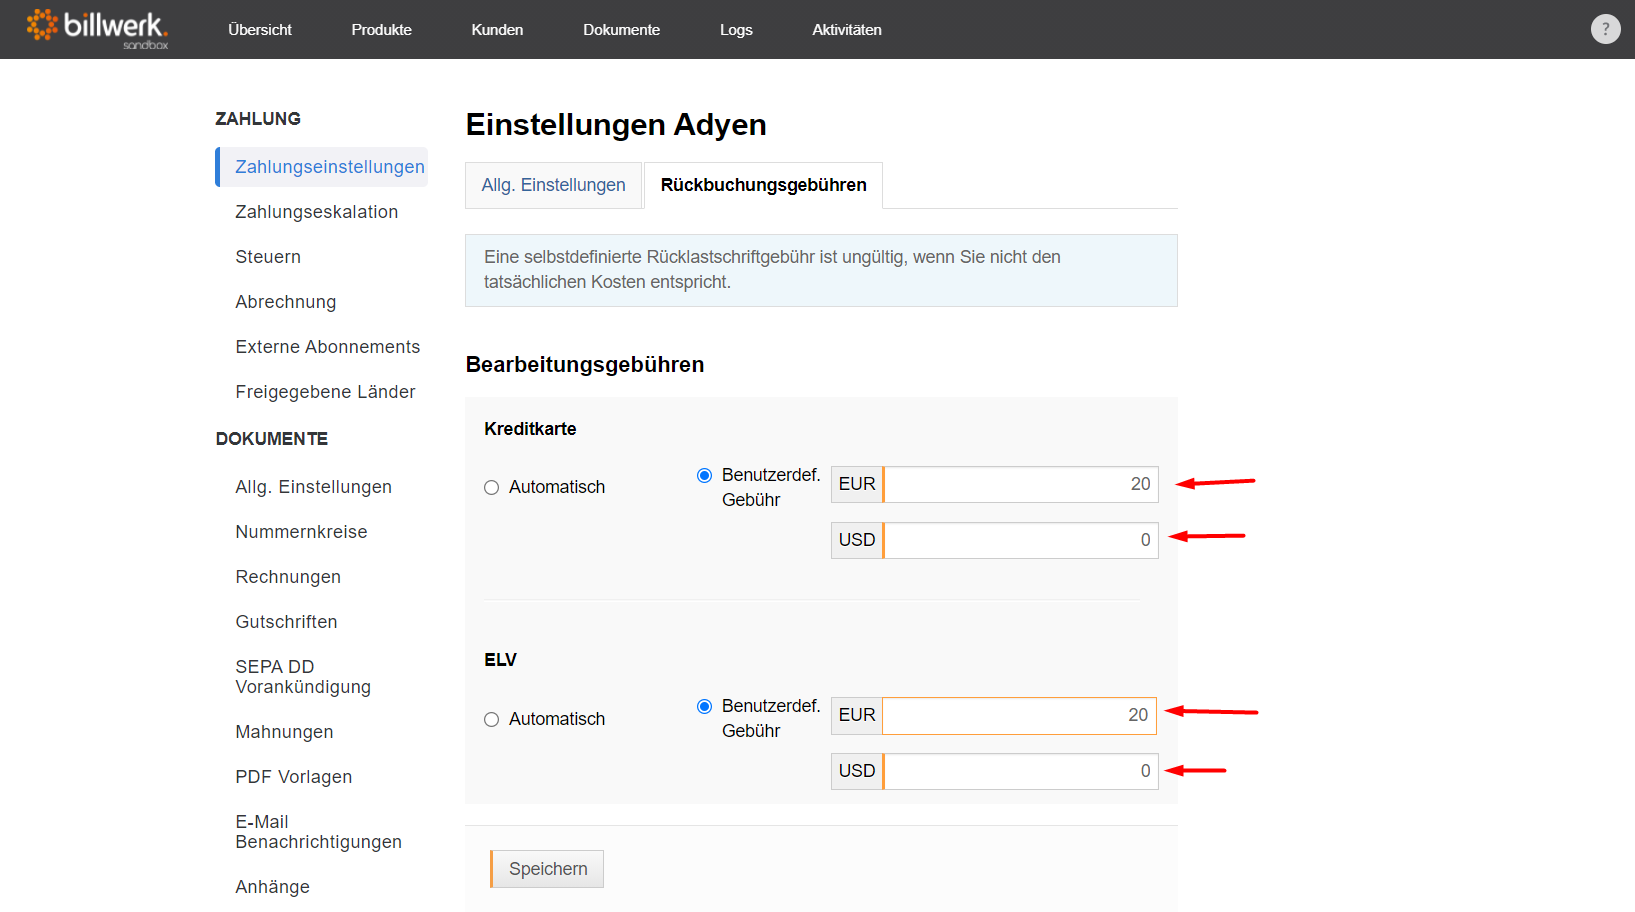
Task: Open Abrechnung in the sidebar
Action: pos(285,302)
